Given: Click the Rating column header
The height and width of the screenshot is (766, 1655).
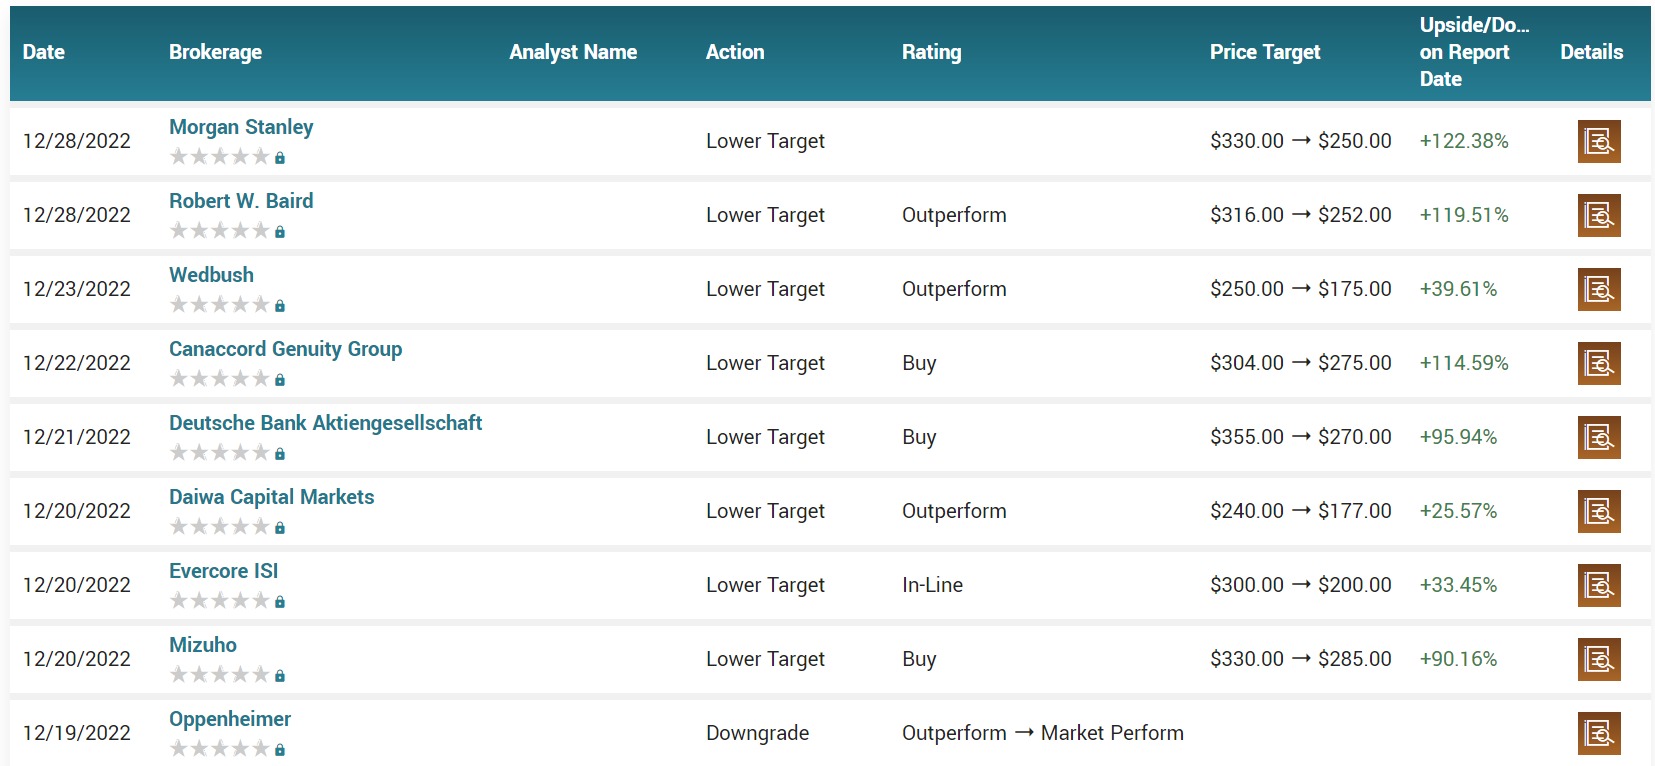Looking at the screenshot, I should (x=931, y=52).
